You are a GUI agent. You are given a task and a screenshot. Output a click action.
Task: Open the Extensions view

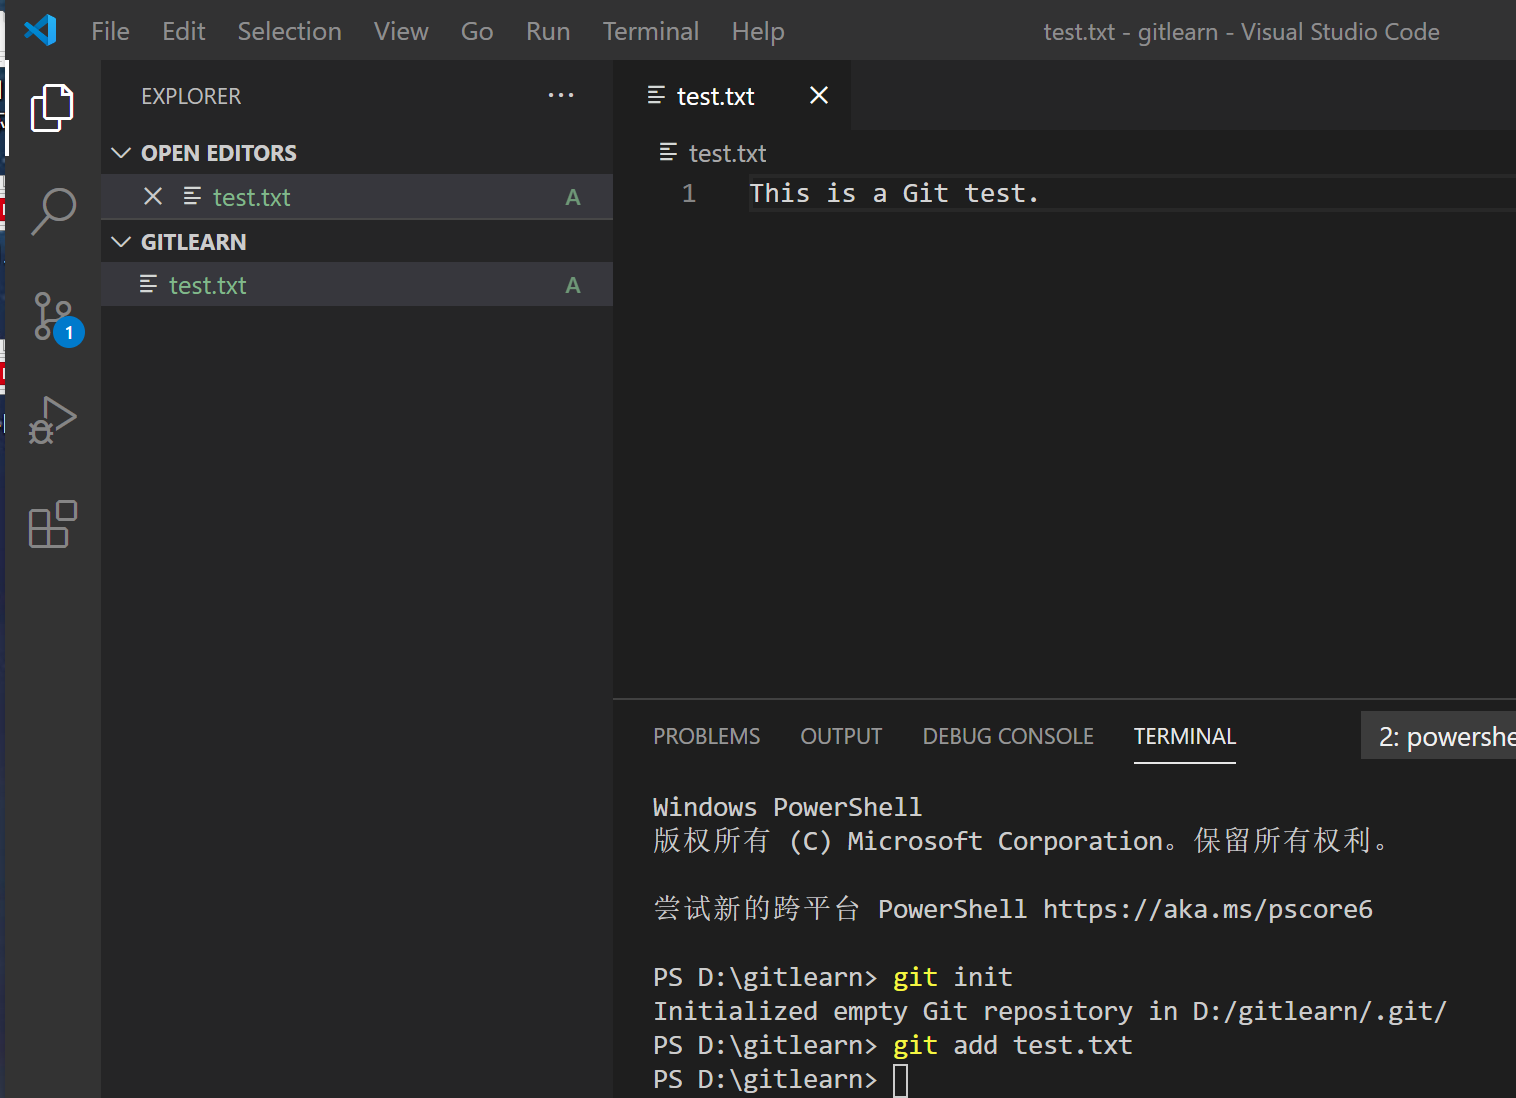(52, 524)
